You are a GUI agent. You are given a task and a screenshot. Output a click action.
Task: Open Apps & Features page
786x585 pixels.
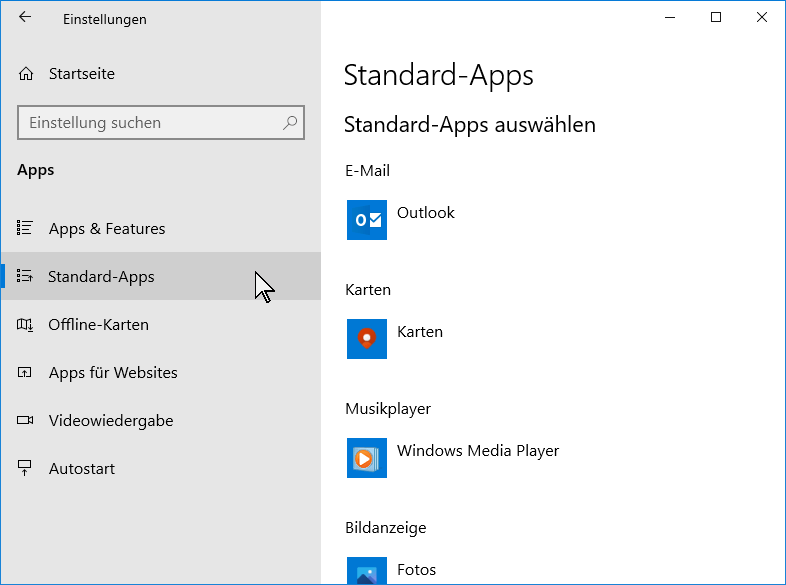161,228
